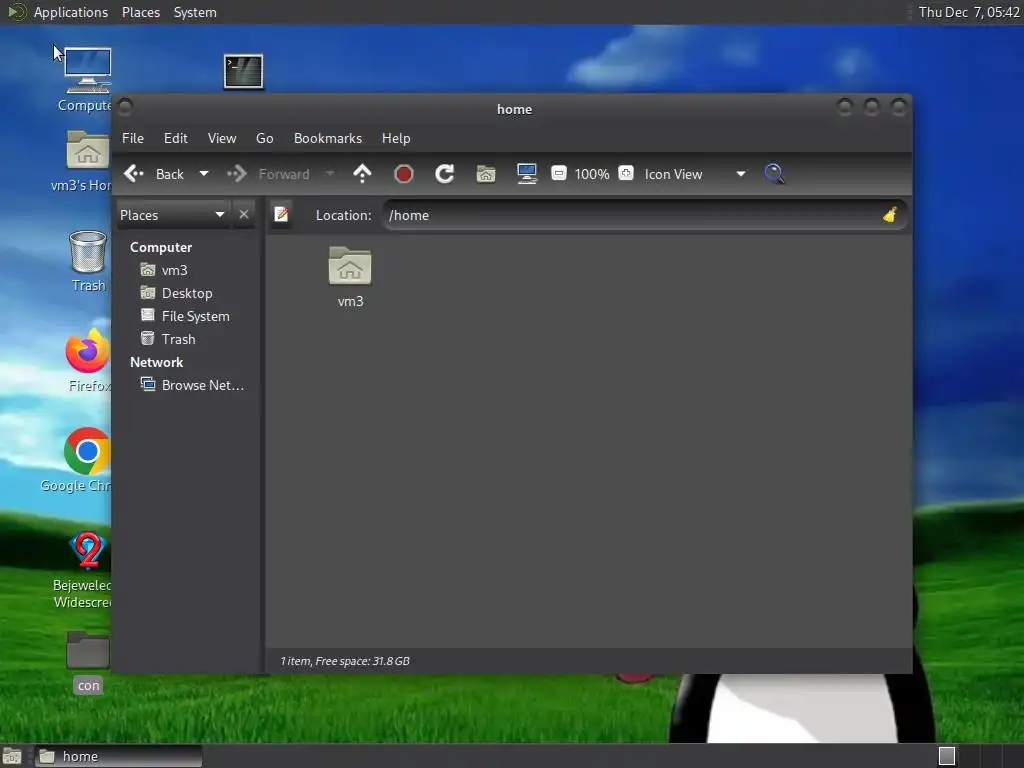This screenshot has width=1024, height=768.
Task: Open the Help menu
Action: 396,138
